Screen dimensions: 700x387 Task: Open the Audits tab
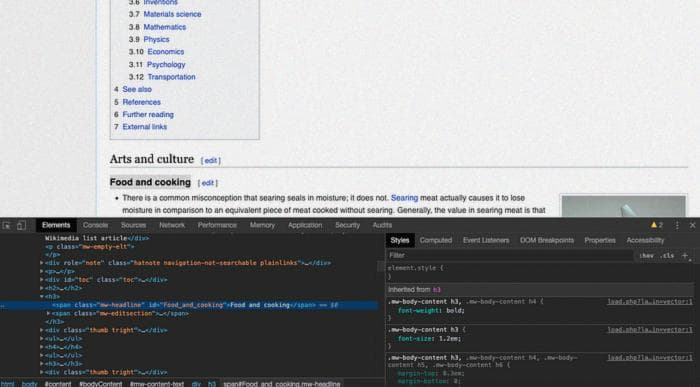(x=382, y=225)
